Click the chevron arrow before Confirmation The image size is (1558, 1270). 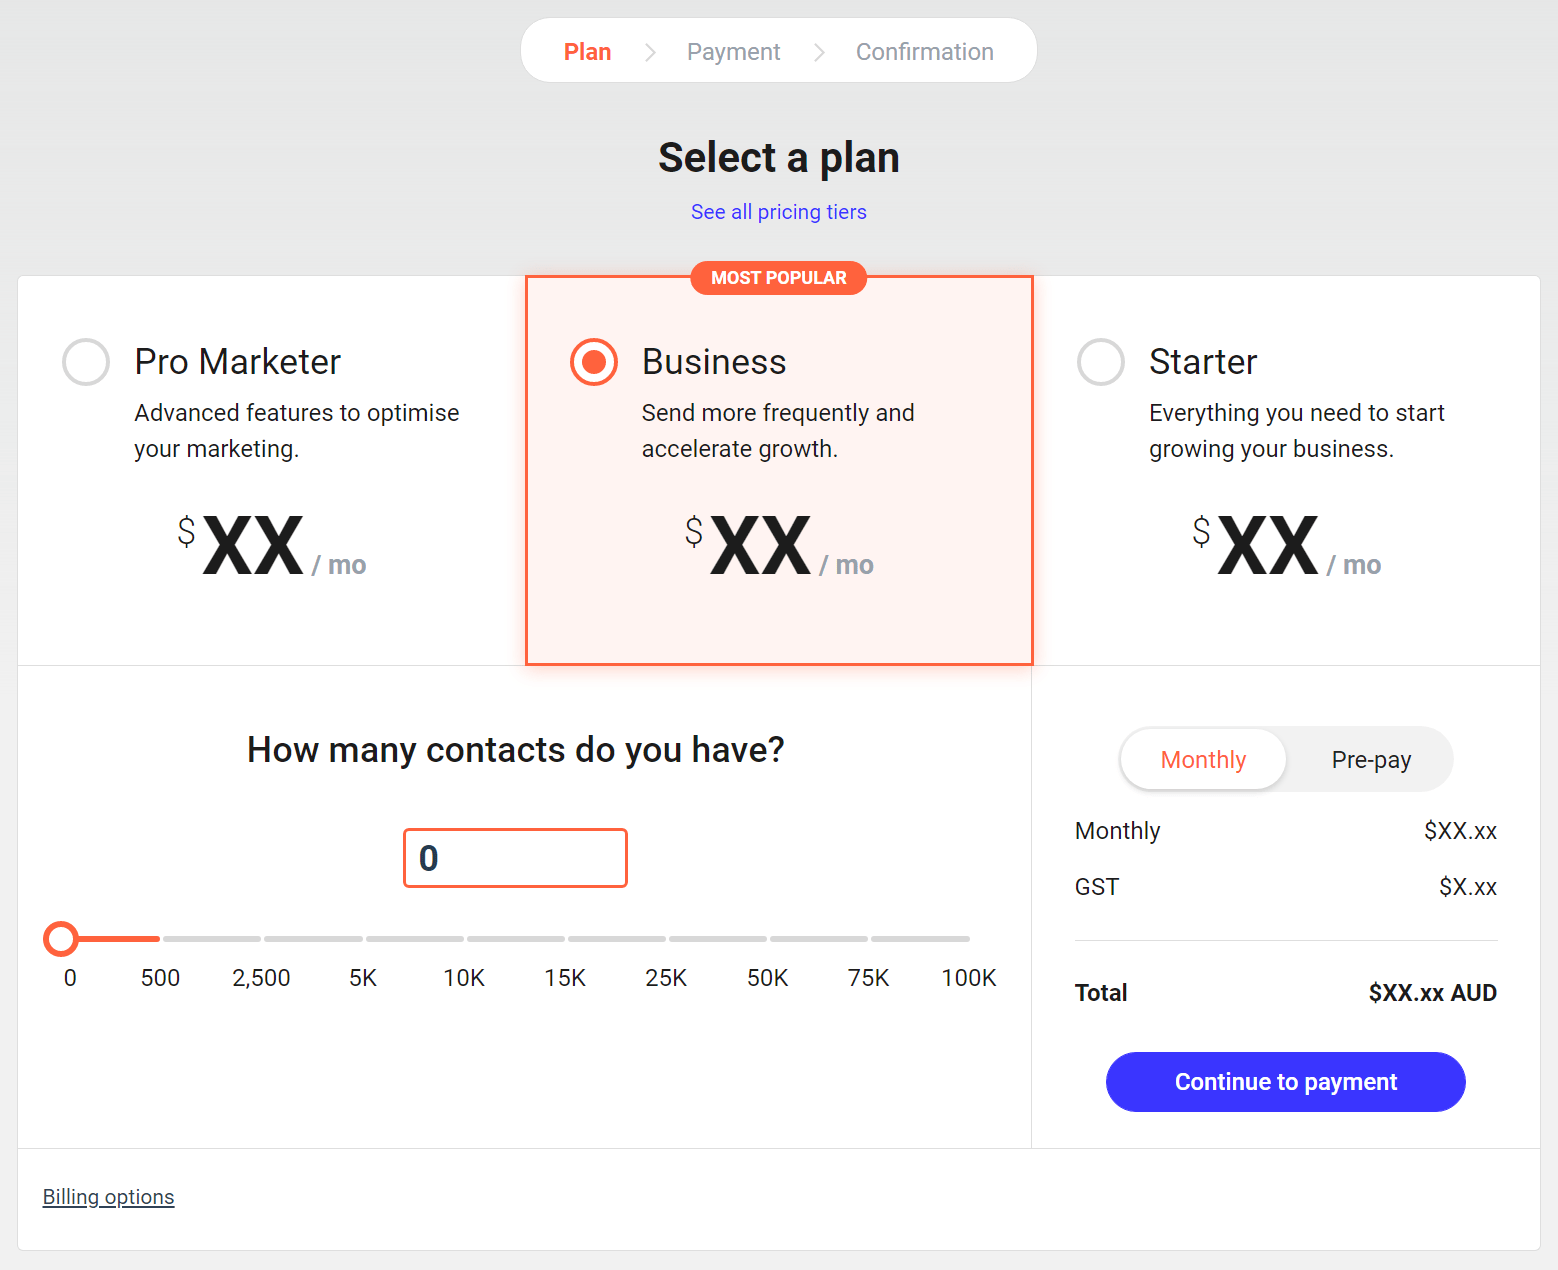point(819,51)
